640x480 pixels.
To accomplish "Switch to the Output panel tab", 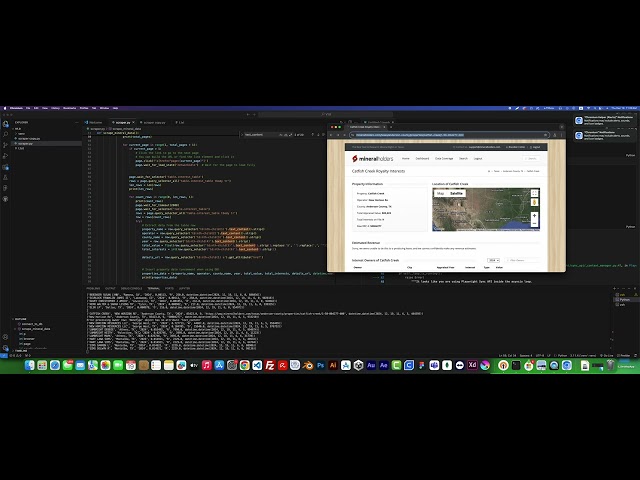I will [110, 288].
